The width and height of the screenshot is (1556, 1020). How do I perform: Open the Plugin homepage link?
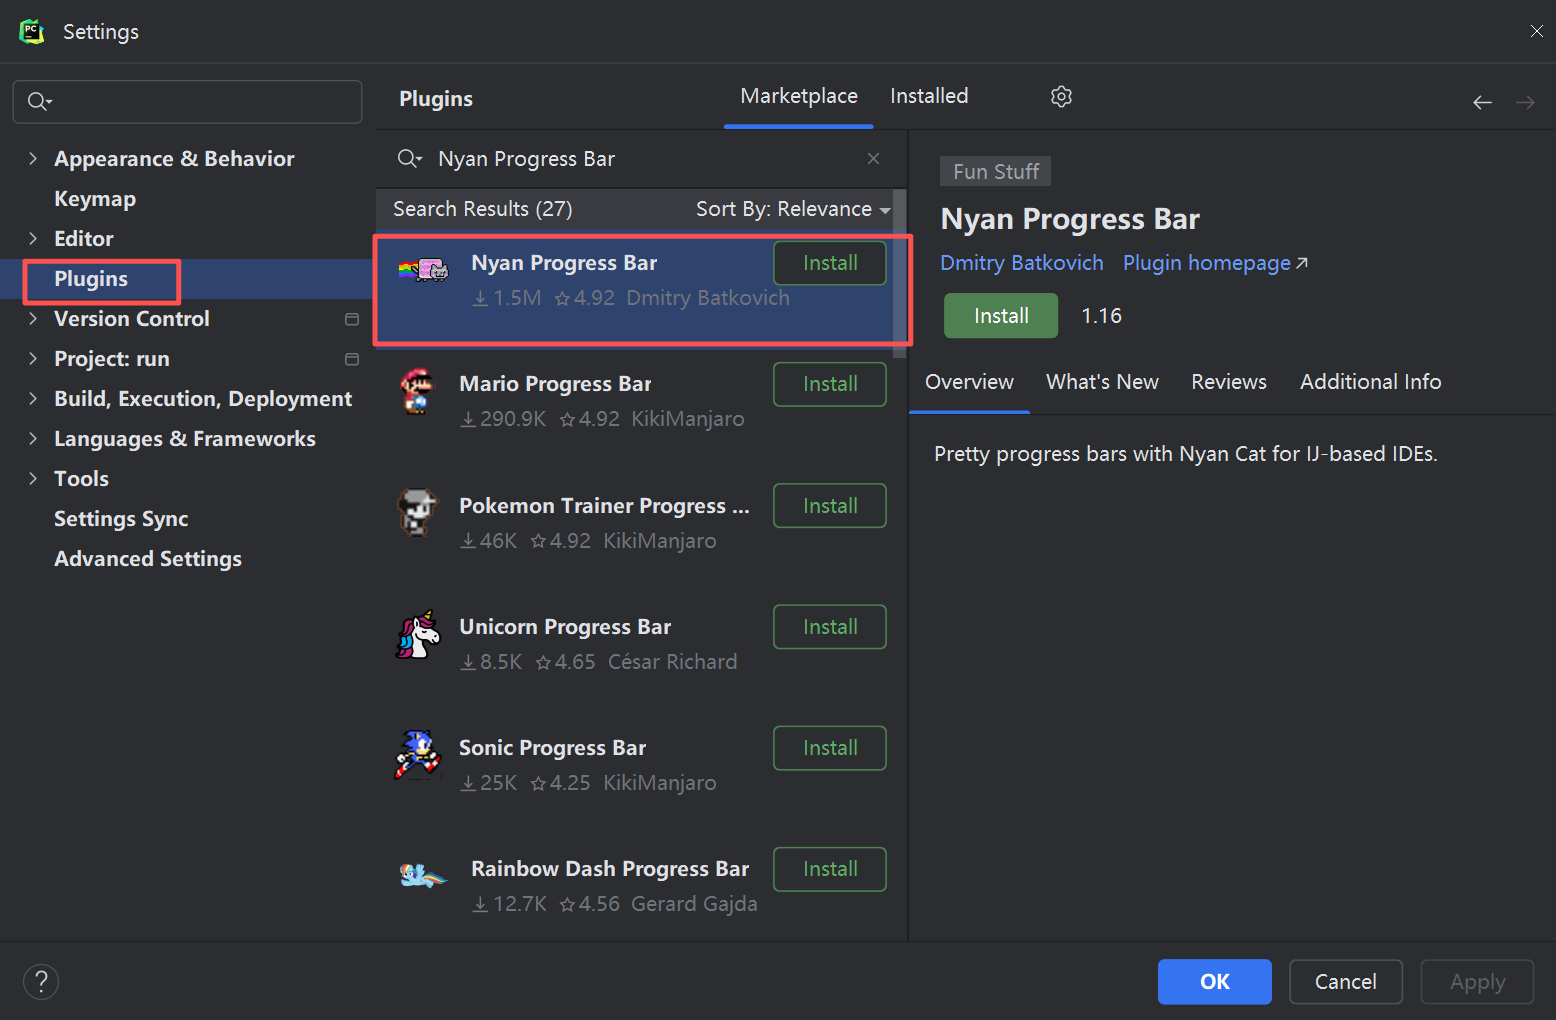(x=1215, y=263)
